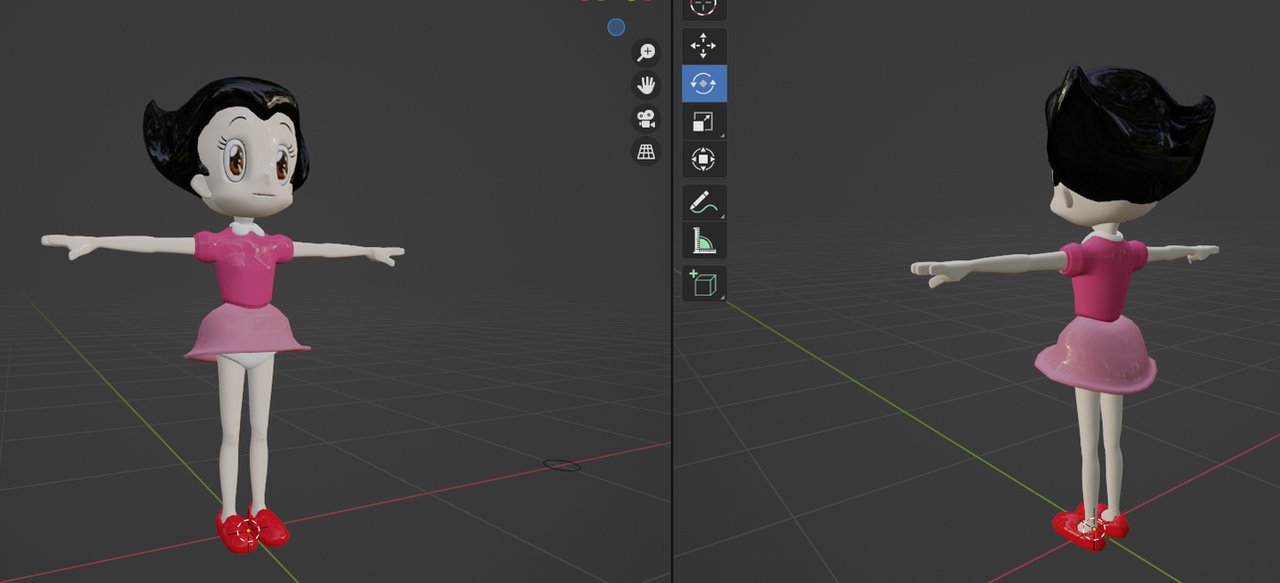This screenshot has width=1280, height=583.
Task: Click the hand pan-view button
Action: tap(646, 85)
